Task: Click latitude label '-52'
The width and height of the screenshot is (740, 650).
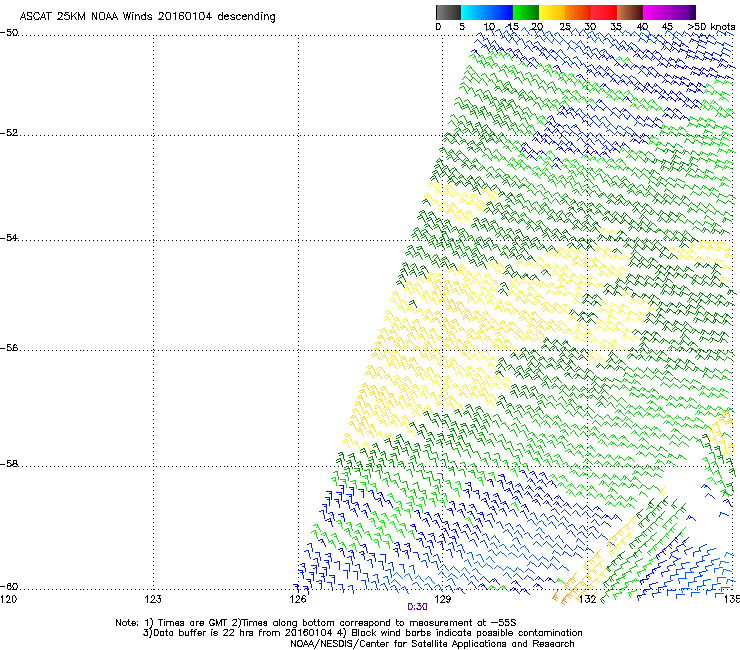Action: pos(10,133)
